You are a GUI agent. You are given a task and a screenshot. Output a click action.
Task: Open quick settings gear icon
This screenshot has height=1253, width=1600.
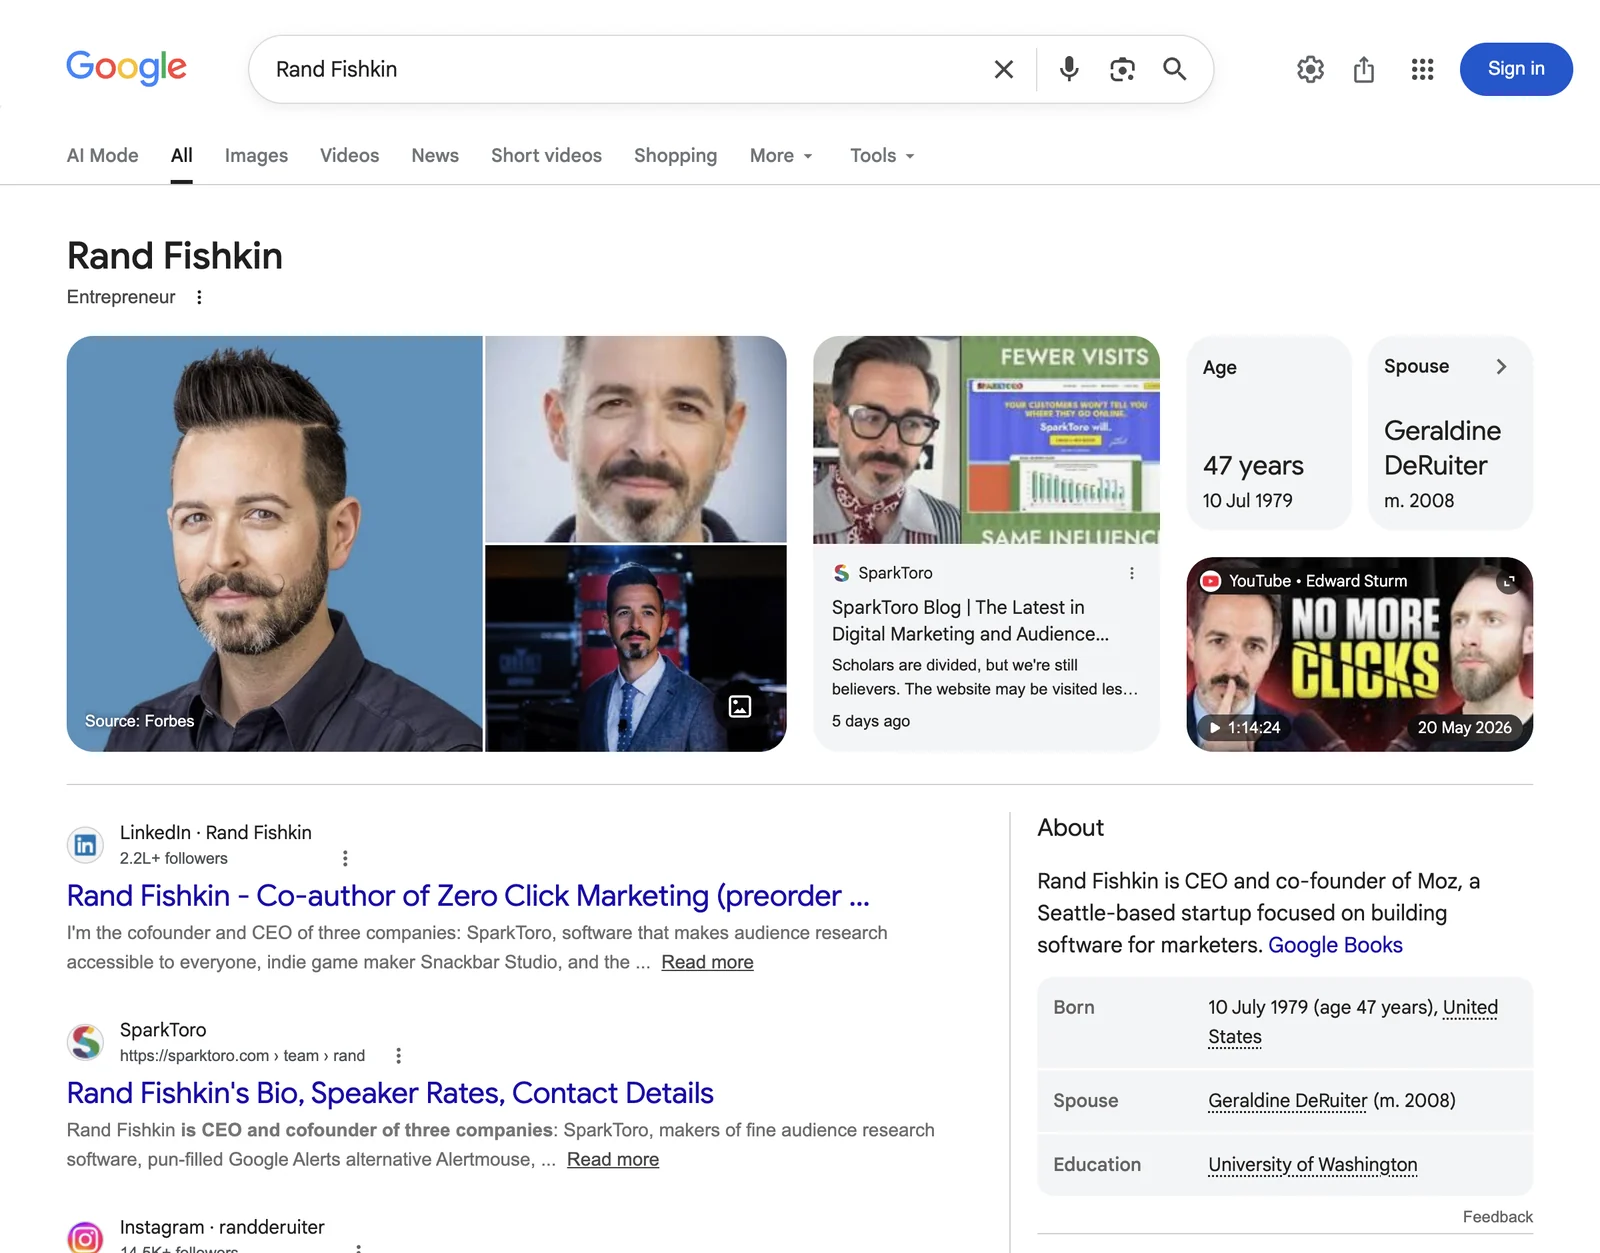coord(1310,69)
